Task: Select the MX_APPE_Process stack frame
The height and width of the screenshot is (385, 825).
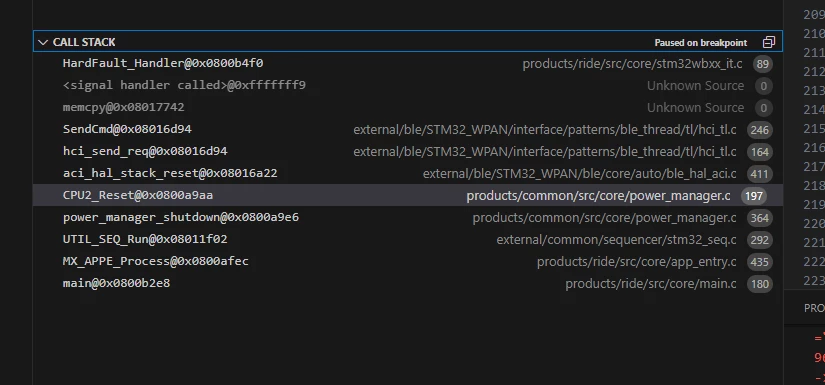Action: [407, 262]
